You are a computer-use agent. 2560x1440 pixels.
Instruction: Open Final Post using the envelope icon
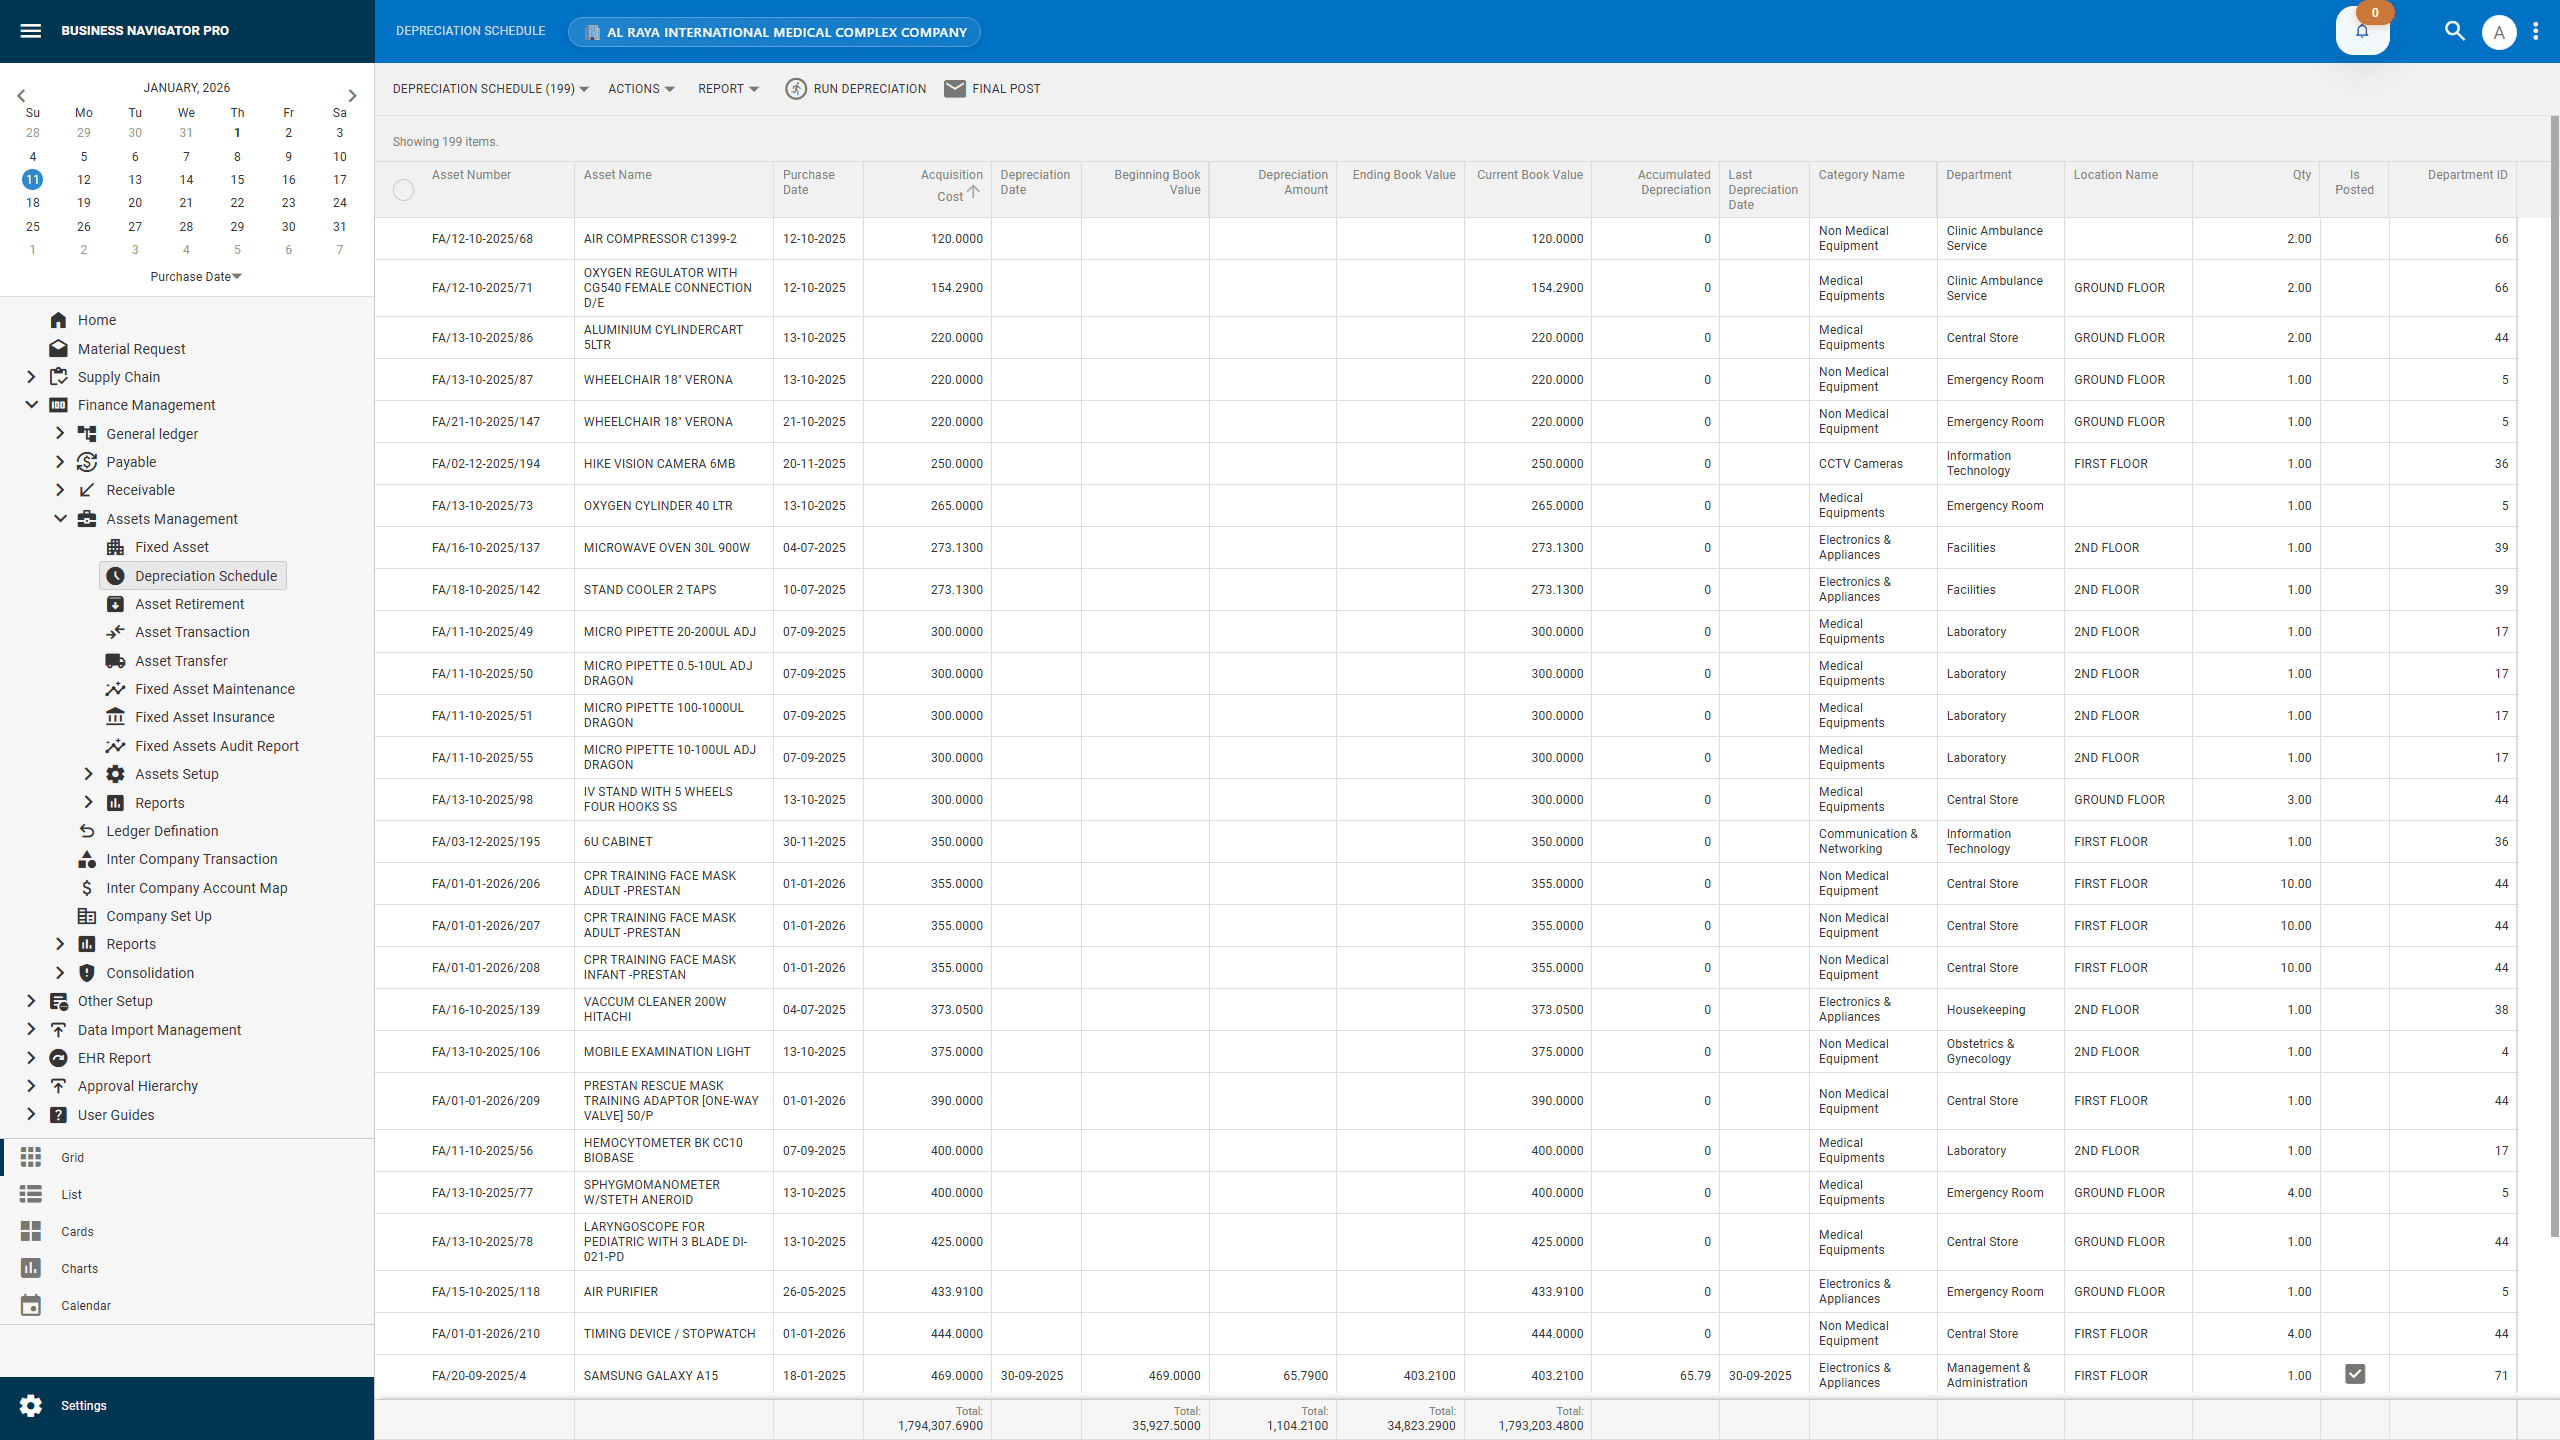click(x=955, y=89)
